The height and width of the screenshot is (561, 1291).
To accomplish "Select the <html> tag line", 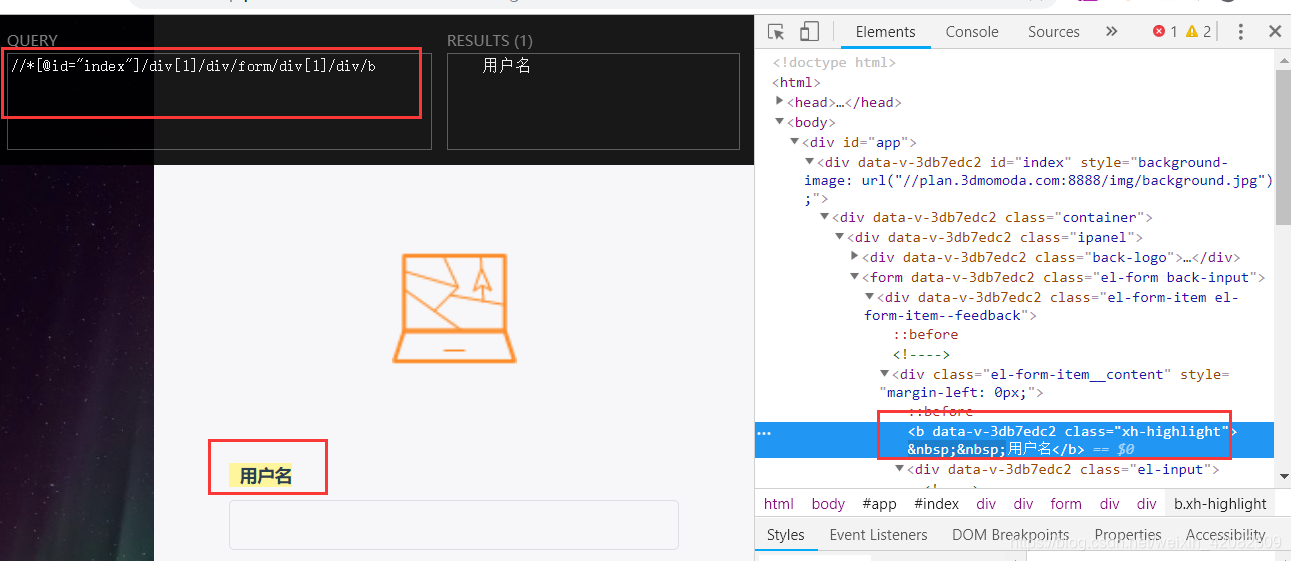I will click(x=798, y=82).
